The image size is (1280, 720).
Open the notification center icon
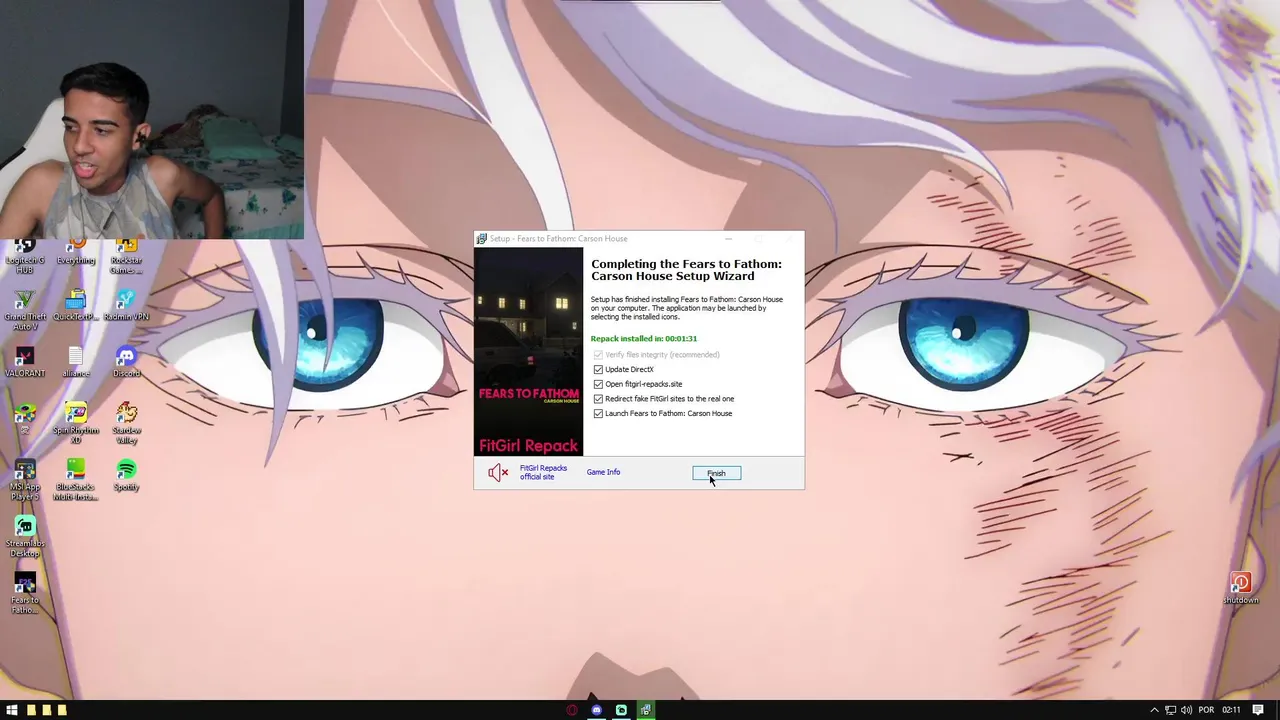pyautogui.click(x=1259, y=710)
